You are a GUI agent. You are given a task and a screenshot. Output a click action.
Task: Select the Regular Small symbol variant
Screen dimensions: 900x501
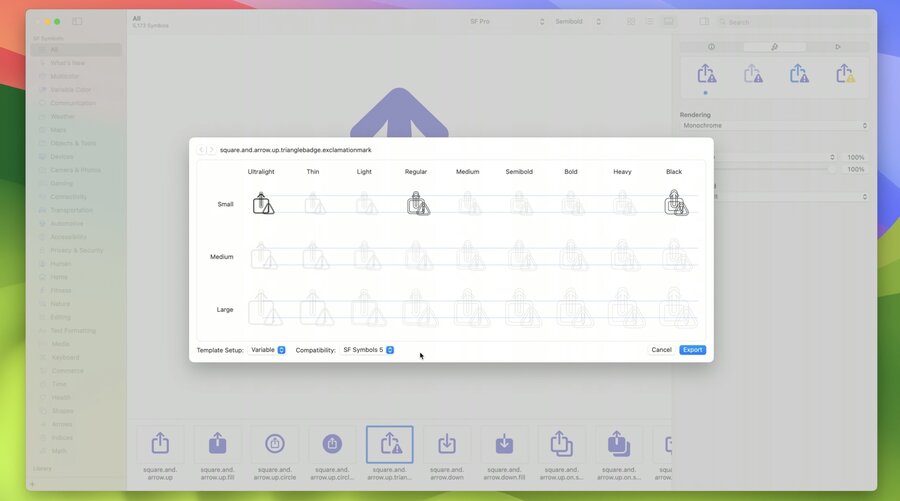(418, 203)
